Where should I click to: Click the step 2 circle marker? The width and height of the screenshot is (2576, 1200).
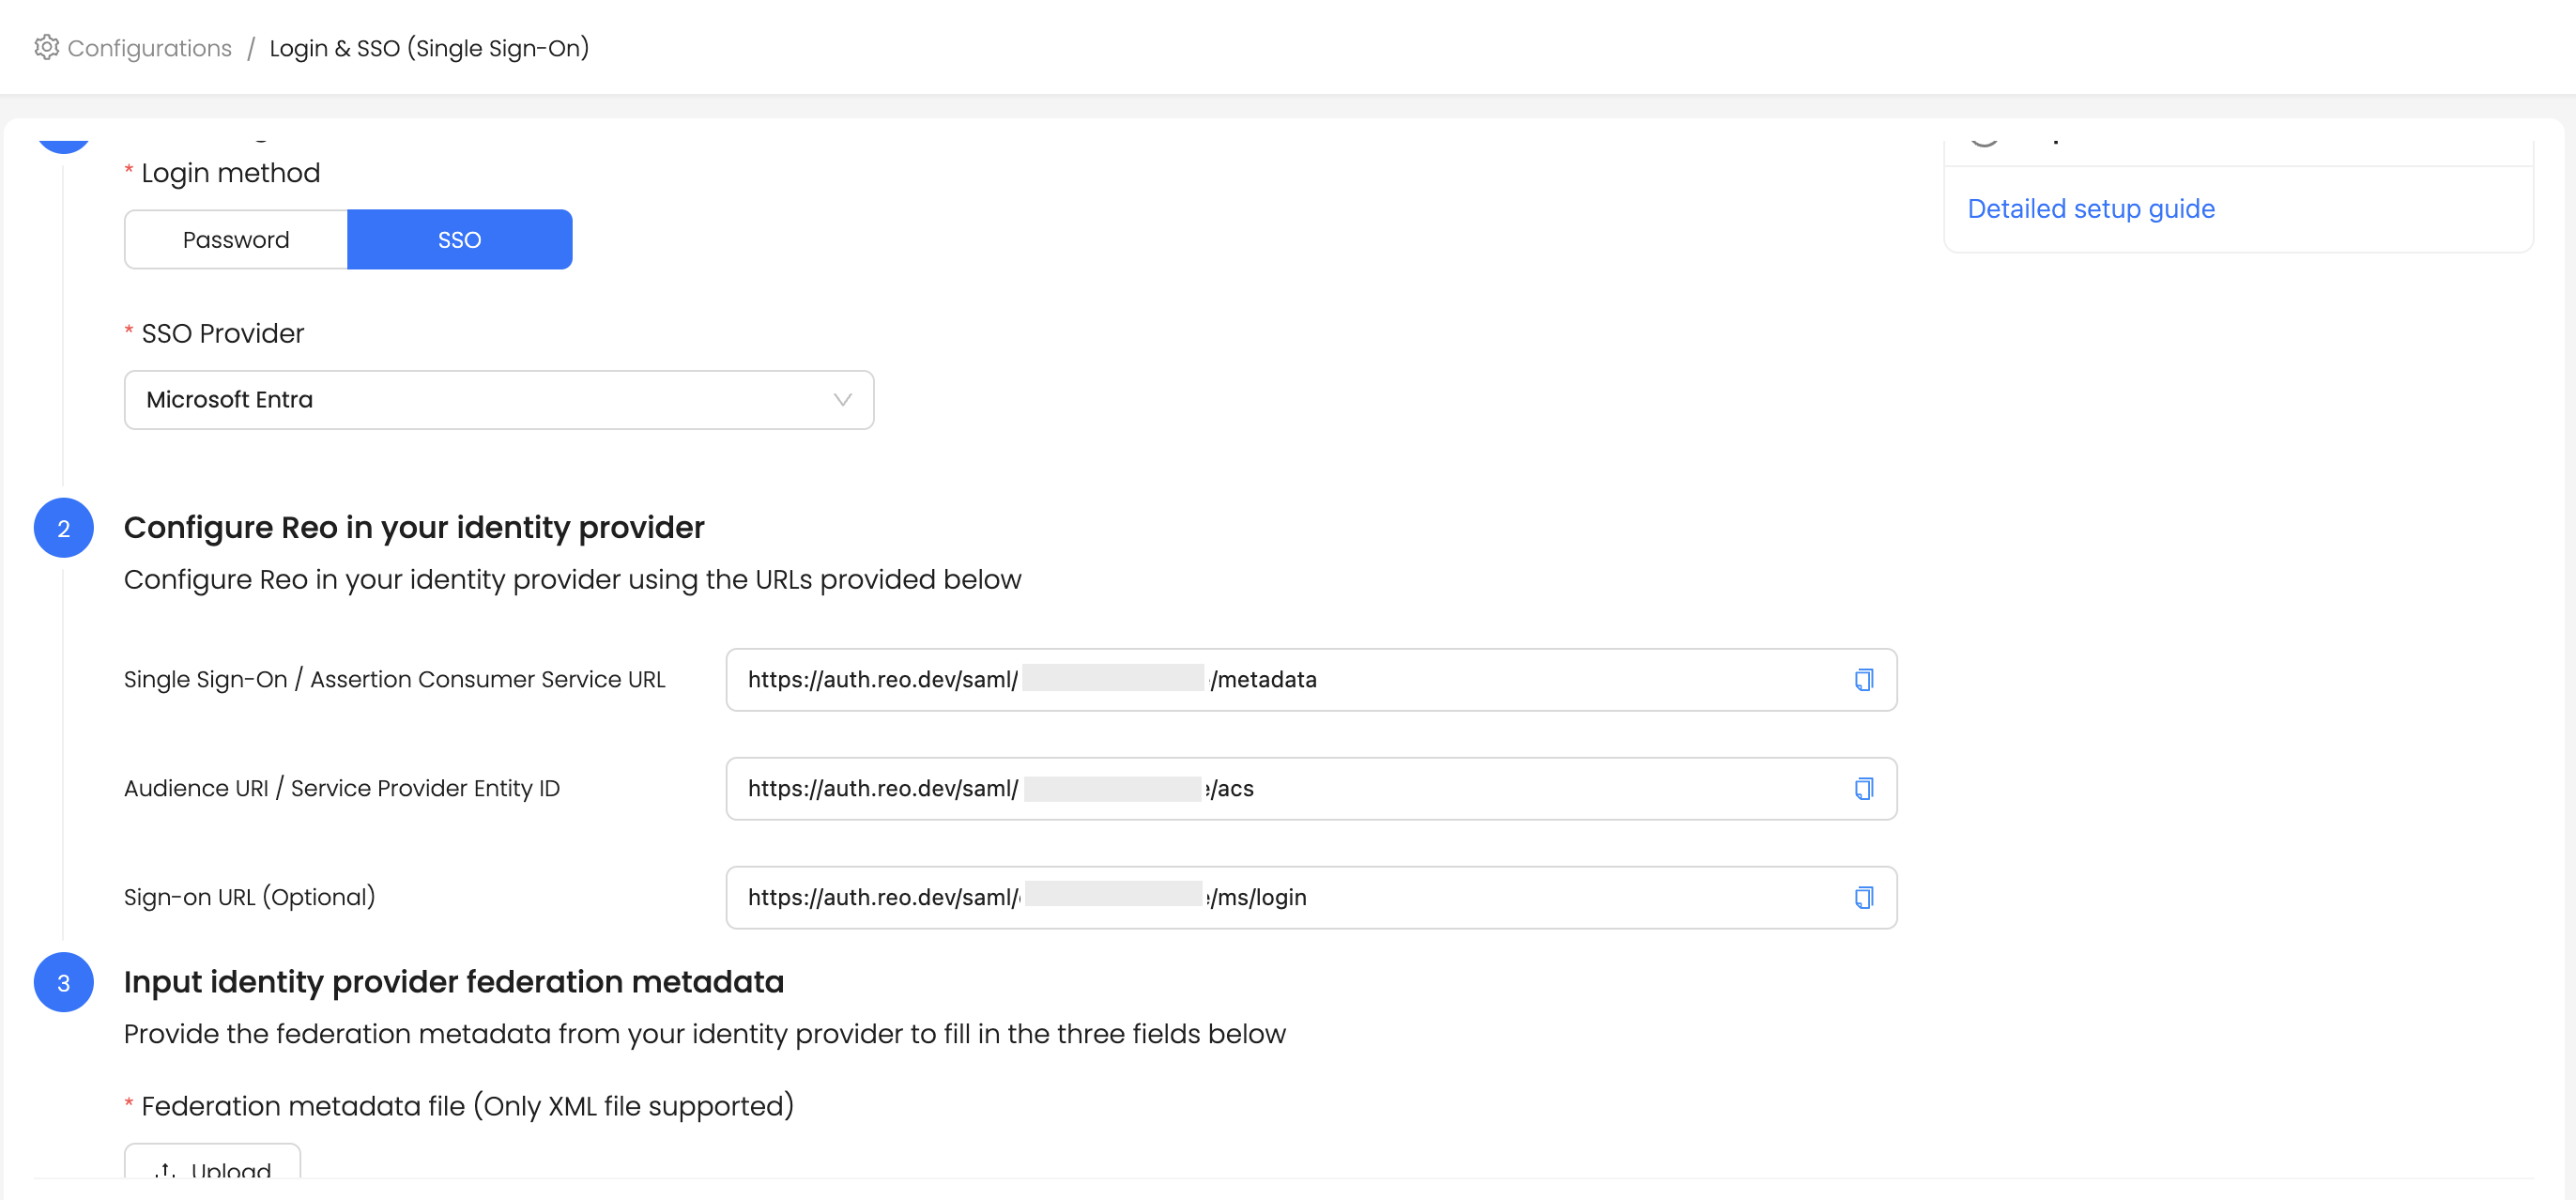coord(64,528)
